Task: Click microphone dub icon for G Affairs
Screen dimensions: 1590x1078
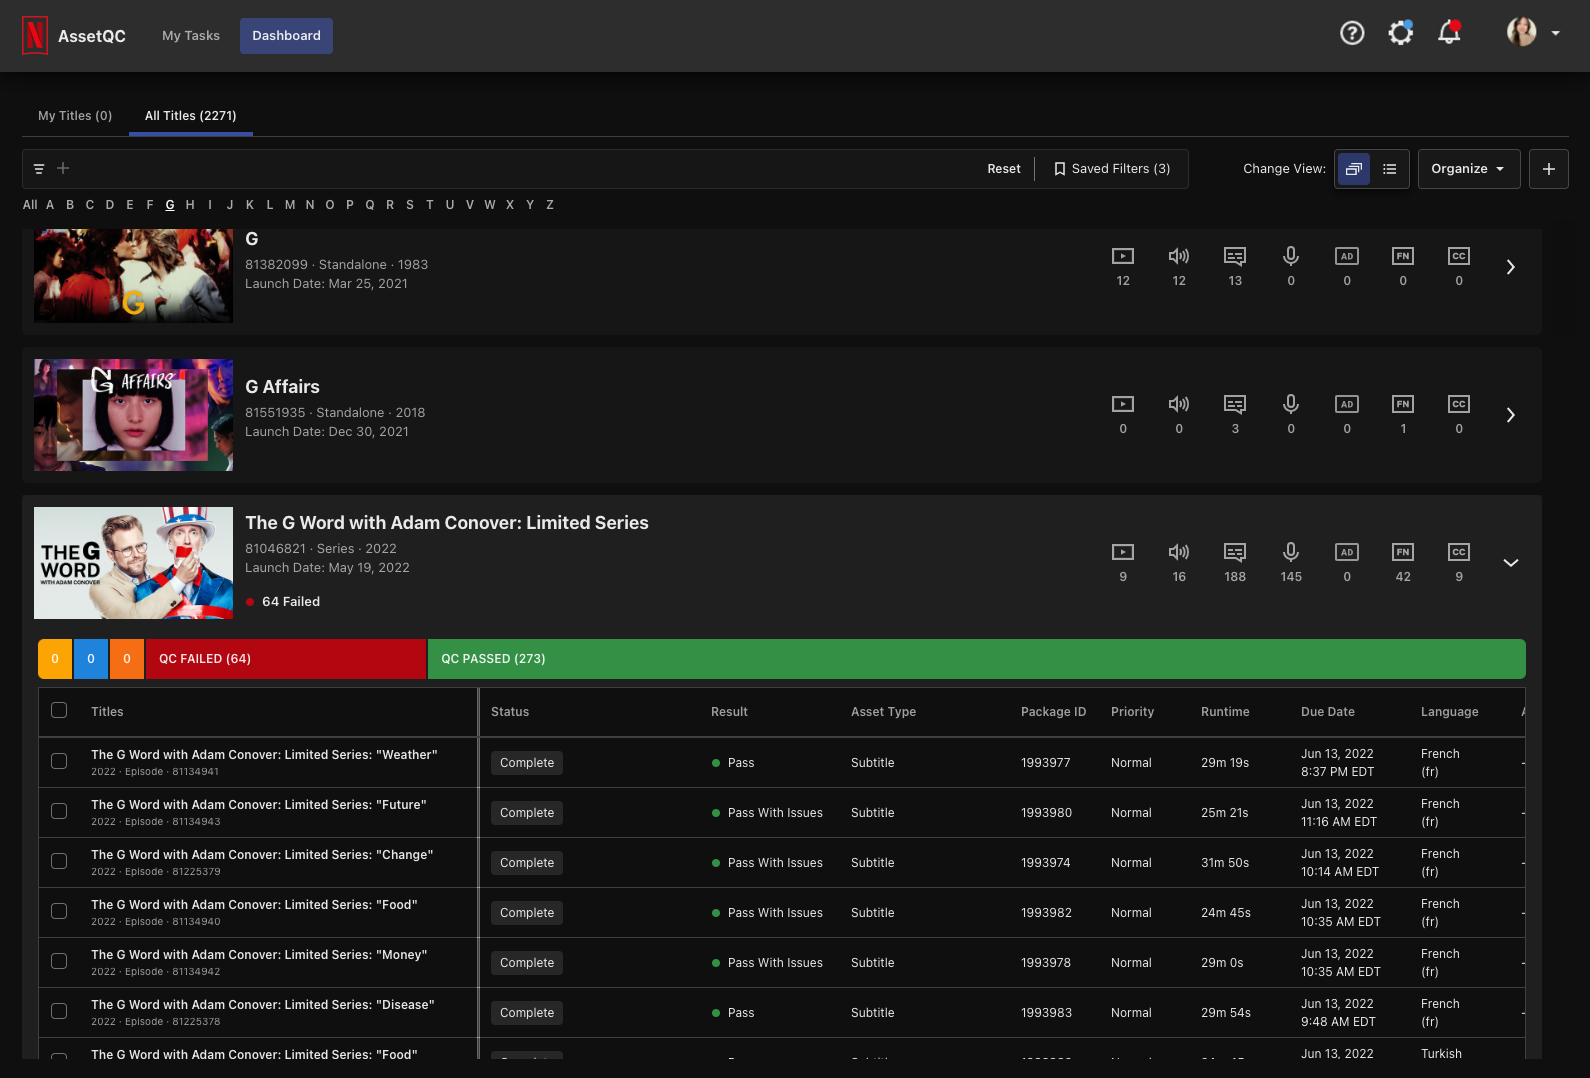Action: click(1291, 404)
